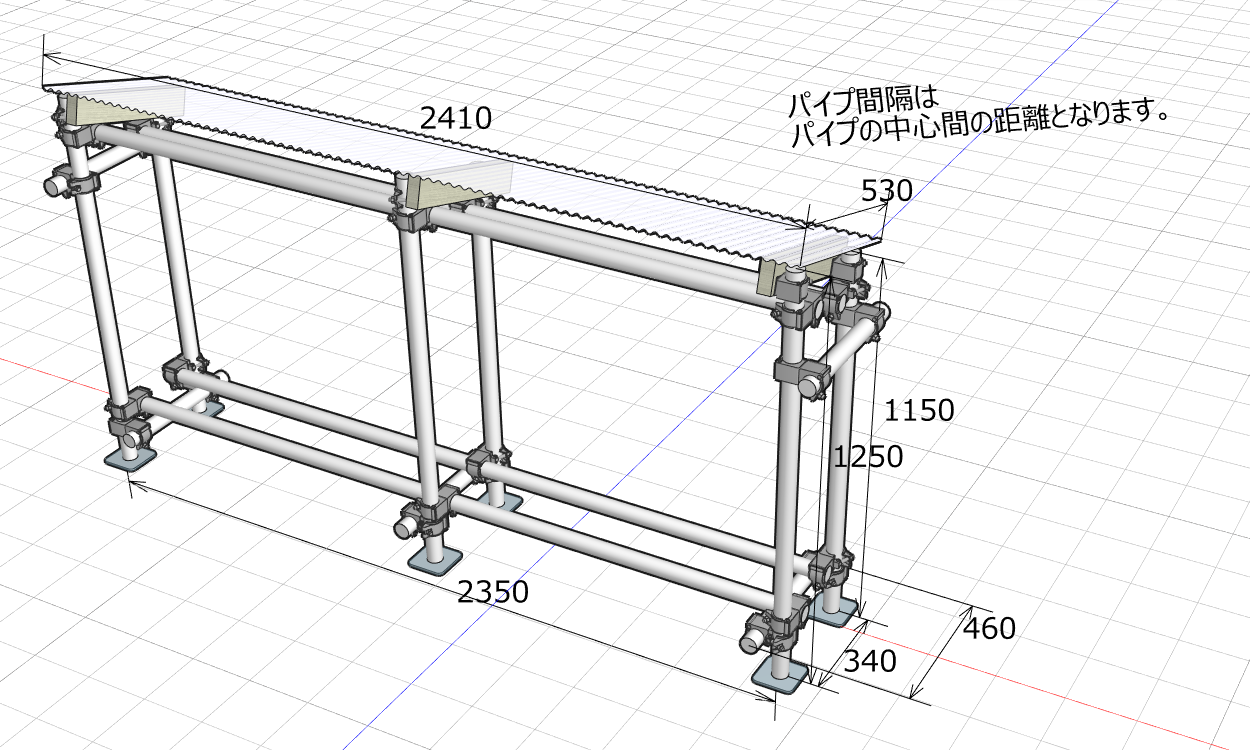Click the 1250 height dimension label
1250x750 pixels.
click(x=868, y=457)
